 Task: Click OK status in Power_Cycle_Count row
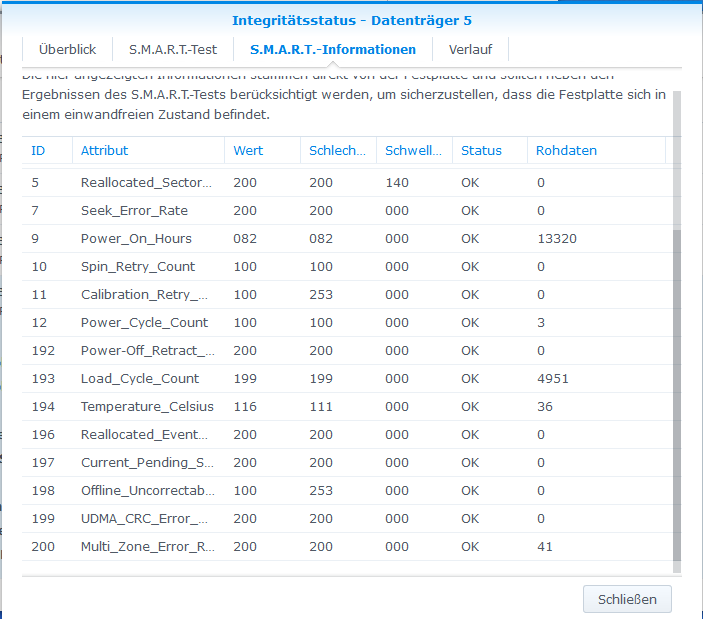click(x=470, y=323)
